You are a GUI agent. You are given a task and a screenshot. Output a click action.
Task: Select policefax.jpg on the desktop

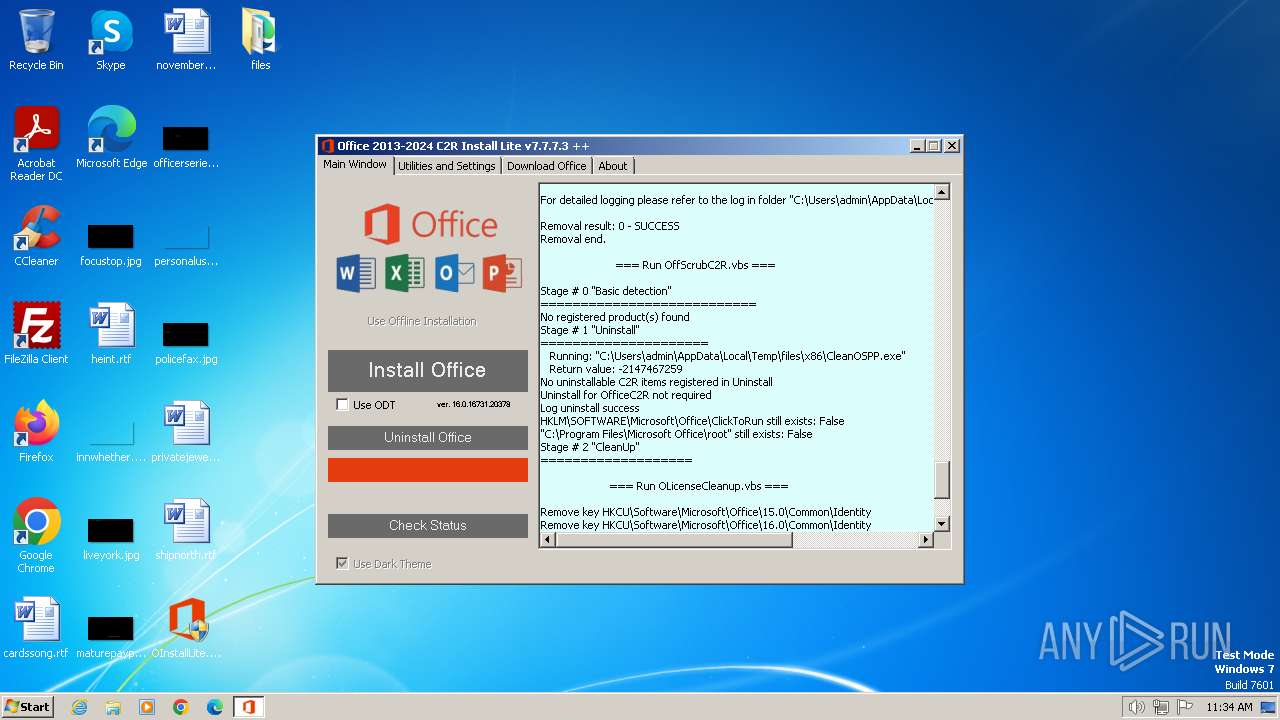click(x=186, y=344)
